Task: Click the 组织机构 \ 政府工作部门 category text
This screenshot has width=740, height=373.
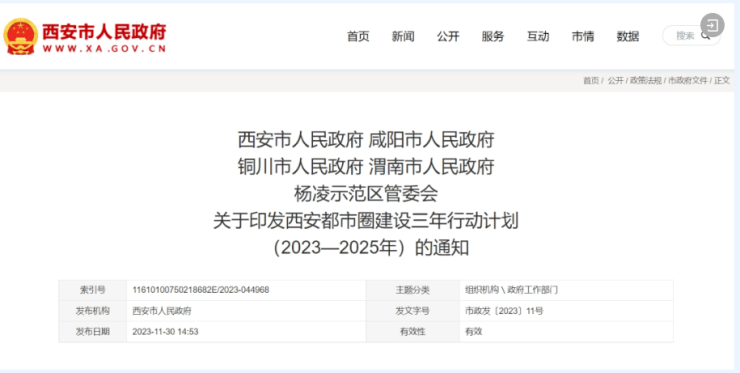Action: tap(511, 290)
